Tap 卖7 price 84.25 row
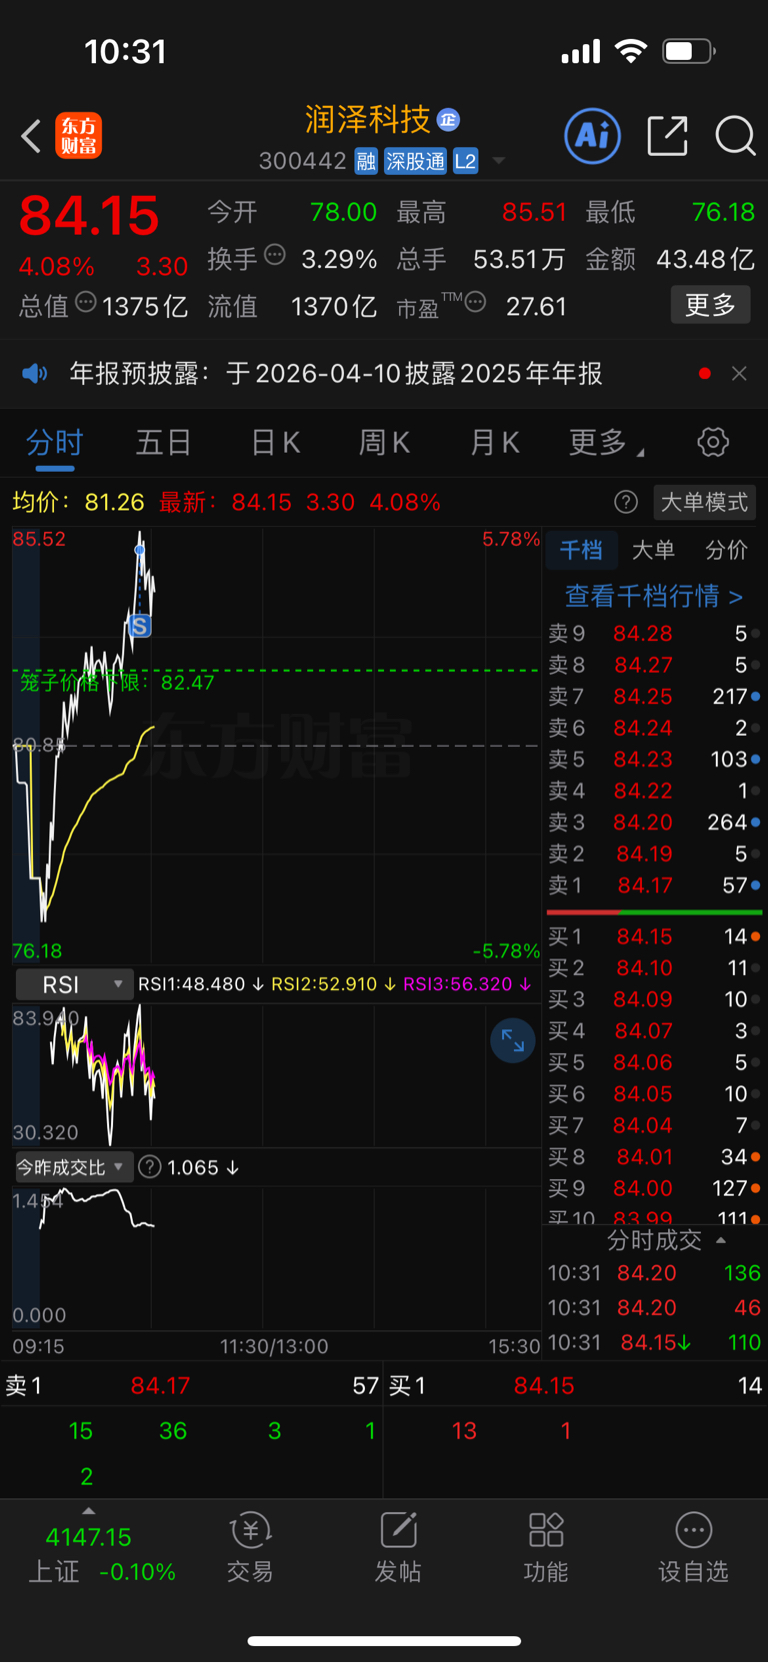Screen dimensions: 768x1663 tap(654, 697)
